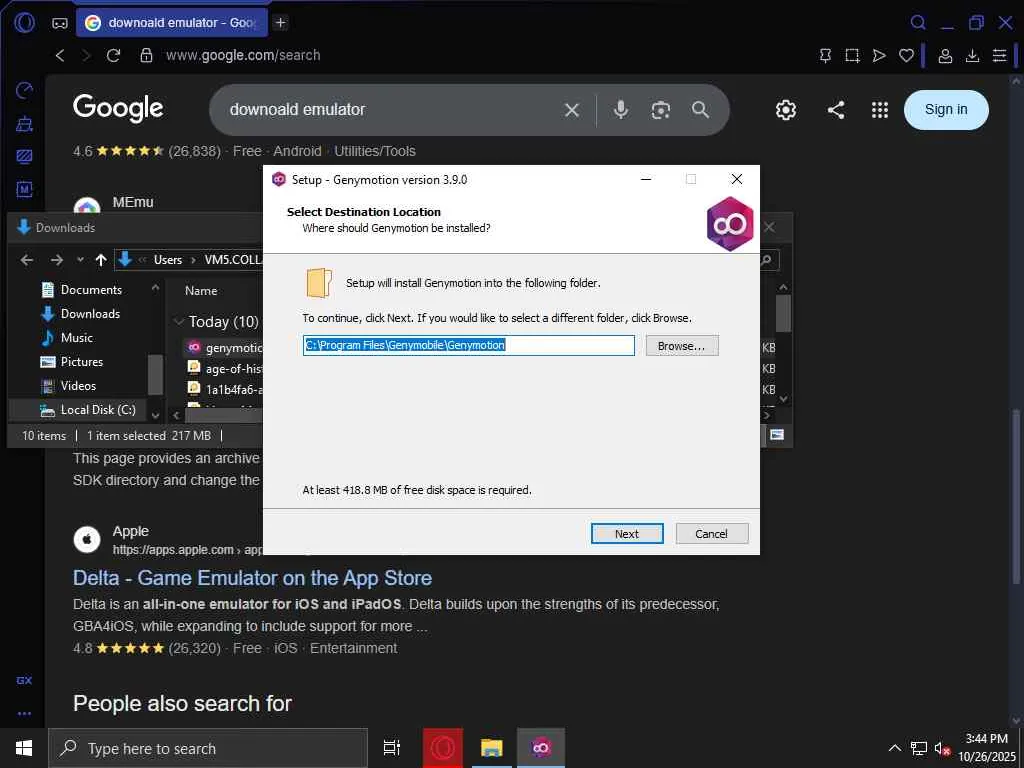
Task: Click the address bar URL text
Action: point(243,56)
